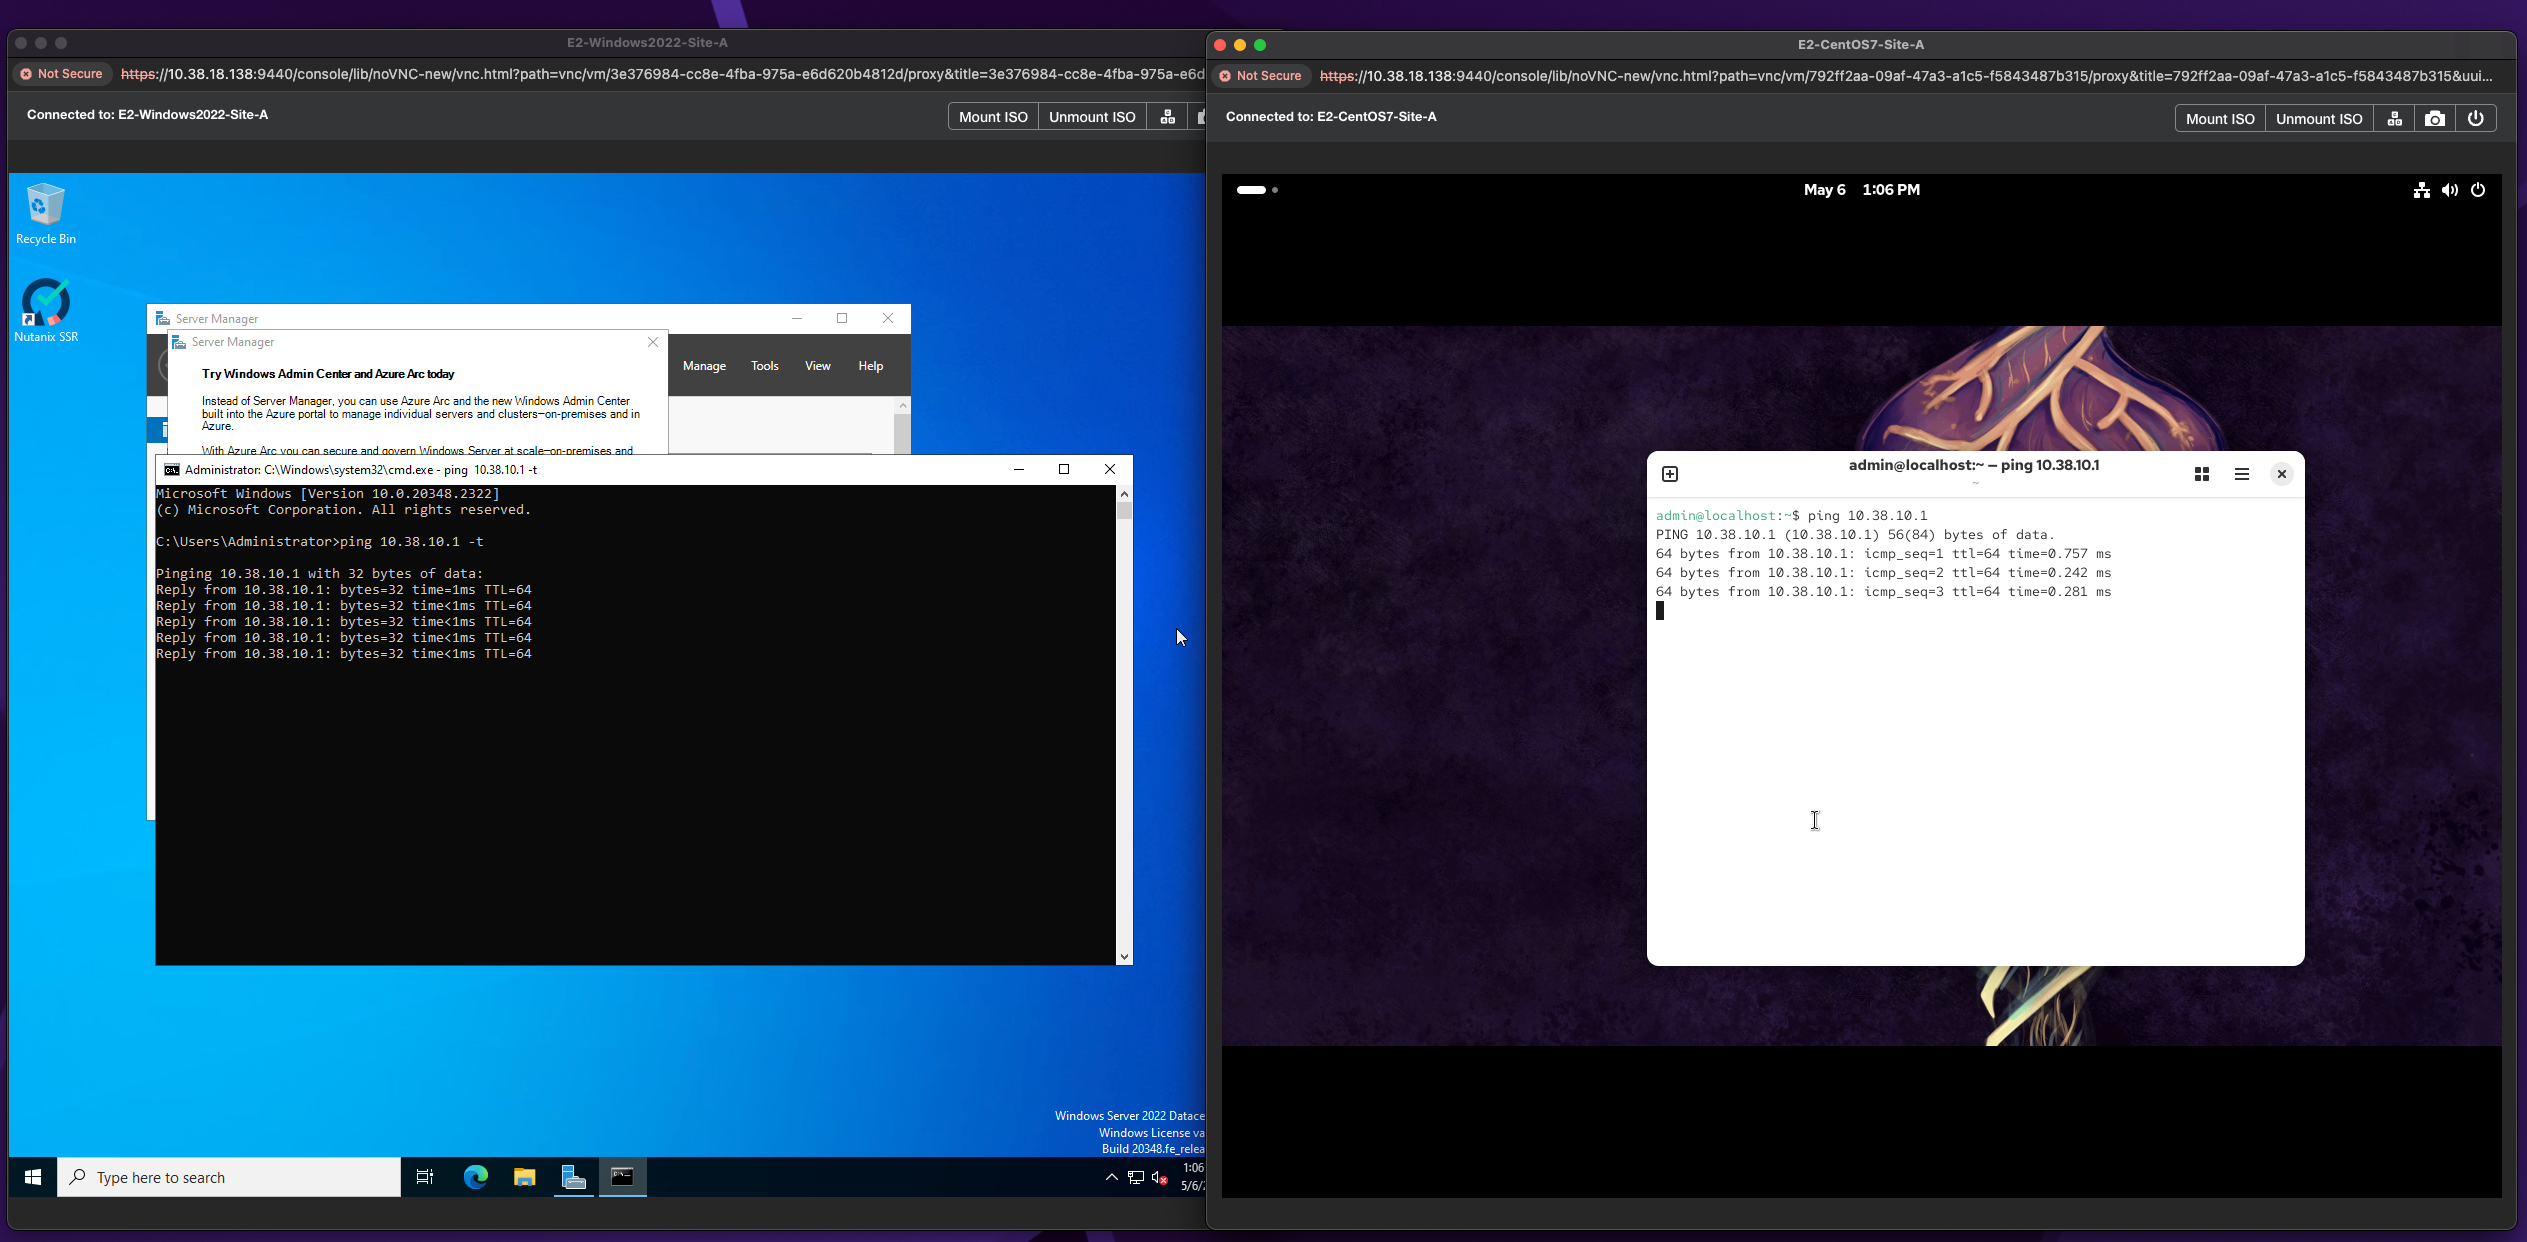Open the Manage menu in Server Manager

click(704, 366)
